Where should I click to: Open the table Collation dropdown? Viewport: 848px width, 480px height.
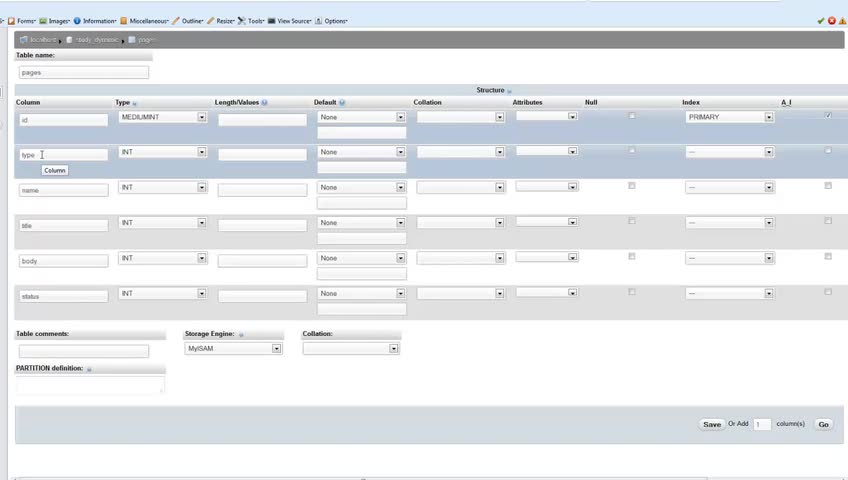351,349
